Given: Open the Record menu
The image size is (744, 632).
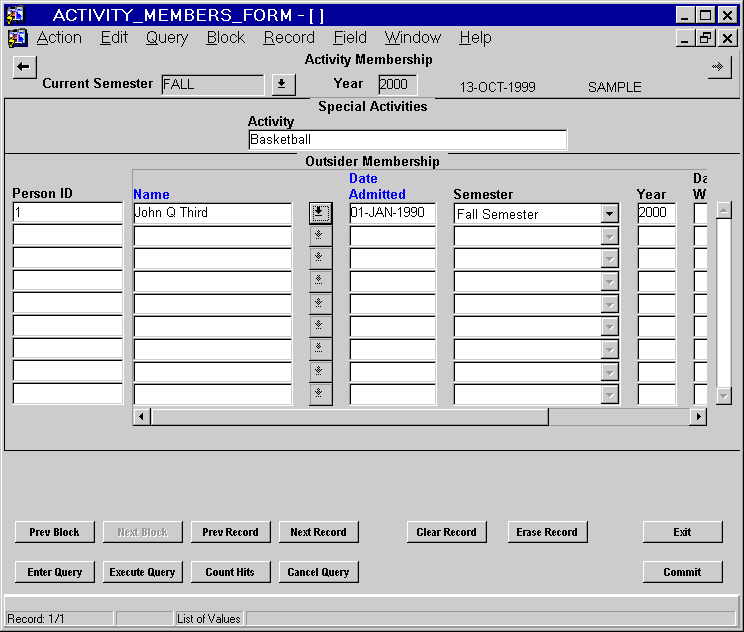Looking at the screenshot, I should tap(289, 37).
